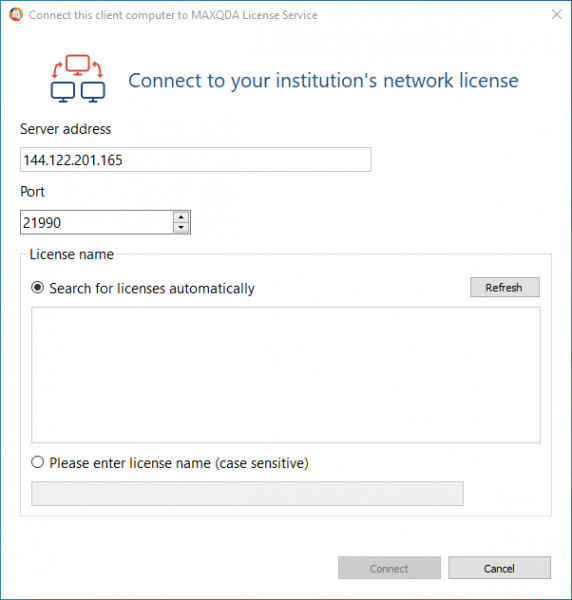Select Search for licenses automatically radio
This screenshot has height=600, width=572.
click(x=37, y=287)
